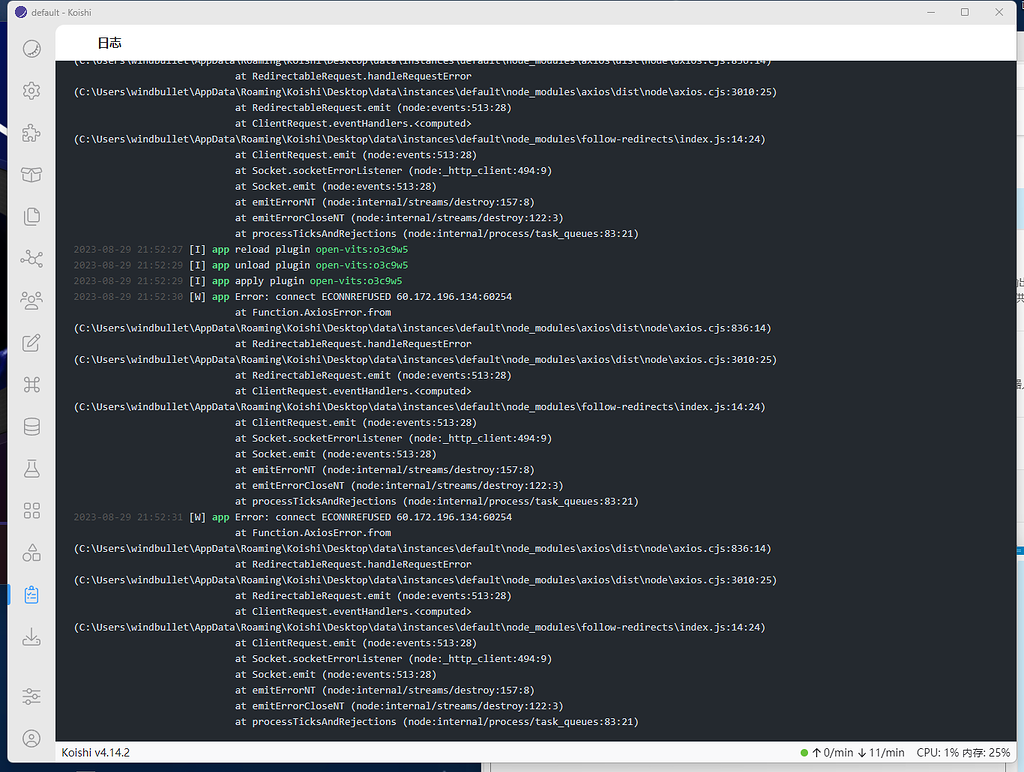Click the 'reload plugin' log line
Image resolution: width=1024 pixels, height=772 pixels.
tap(241, 249)
